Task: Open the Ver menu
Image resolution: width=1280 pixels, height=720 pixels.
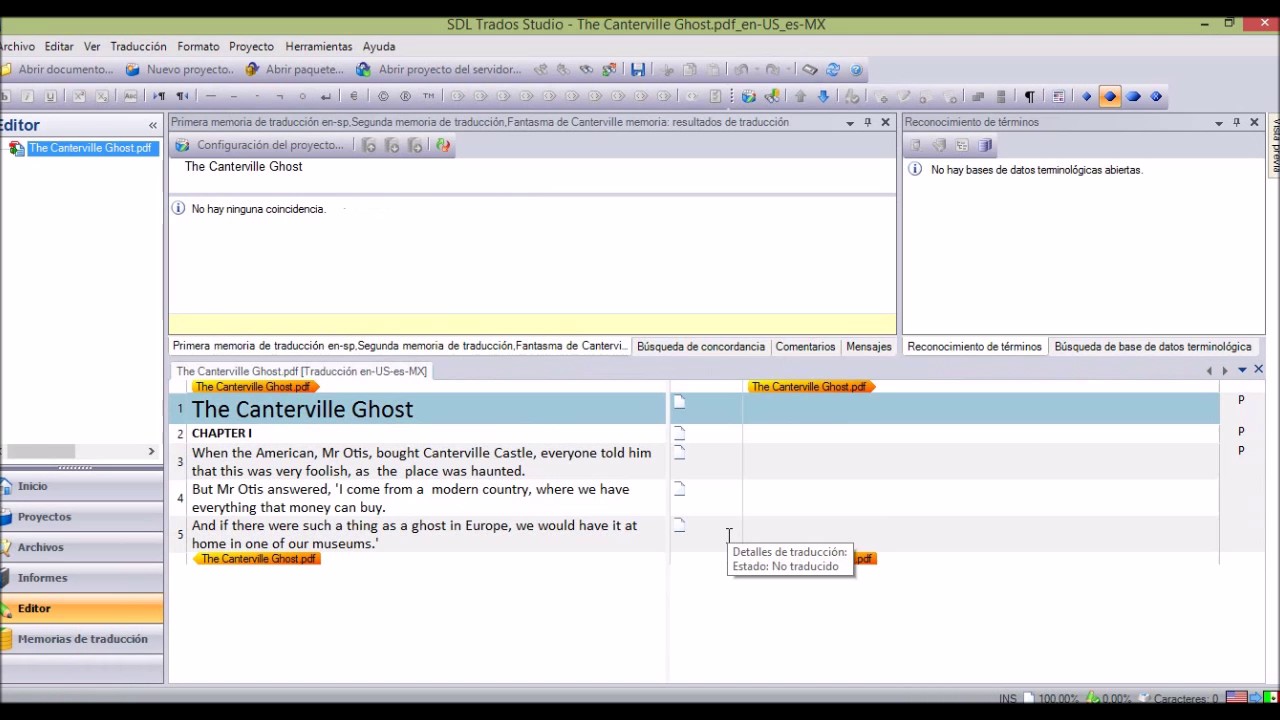Action: tap(92, 47)
